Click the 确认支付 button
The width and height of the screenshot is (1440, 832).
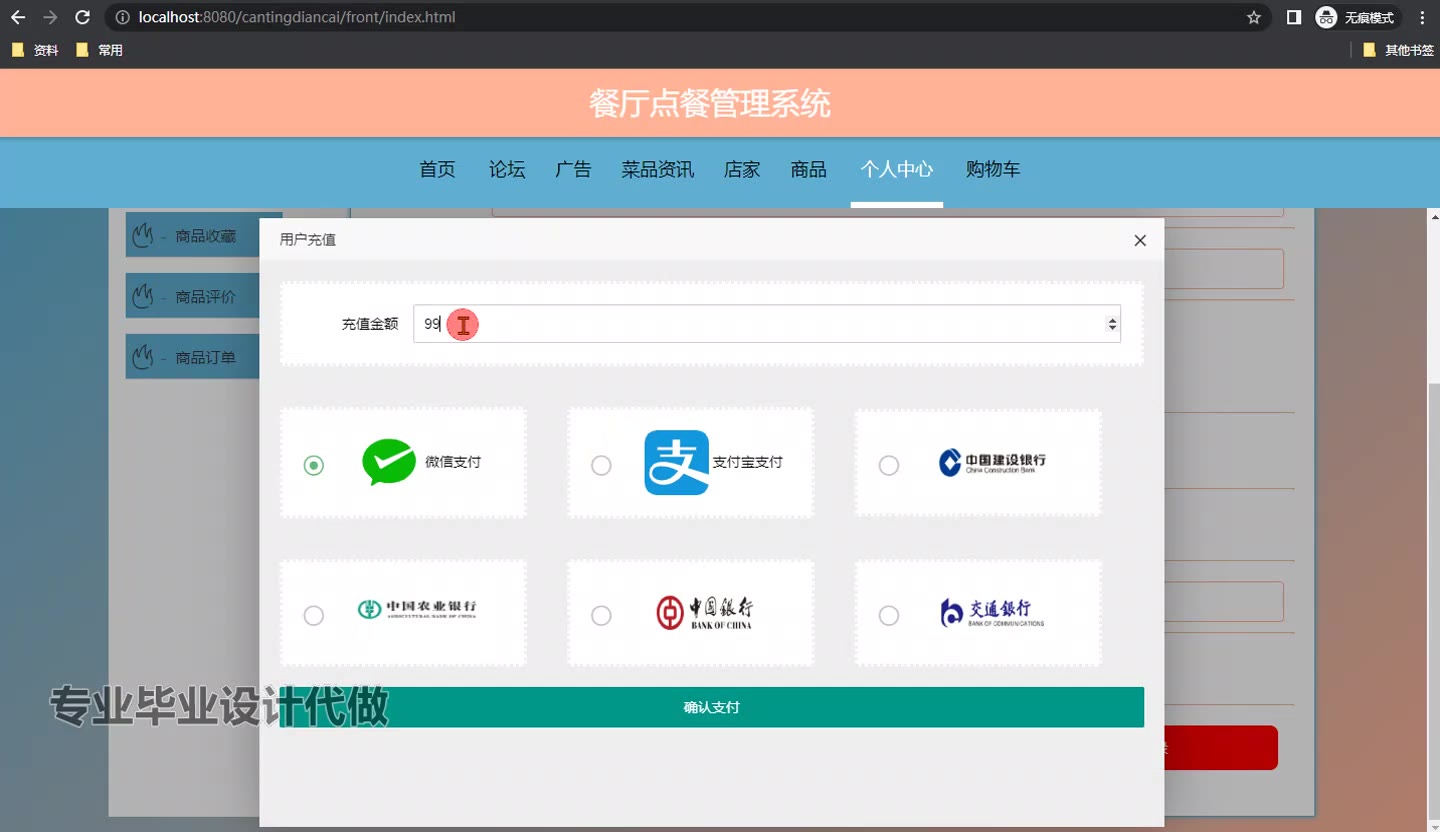coord(712,707)
